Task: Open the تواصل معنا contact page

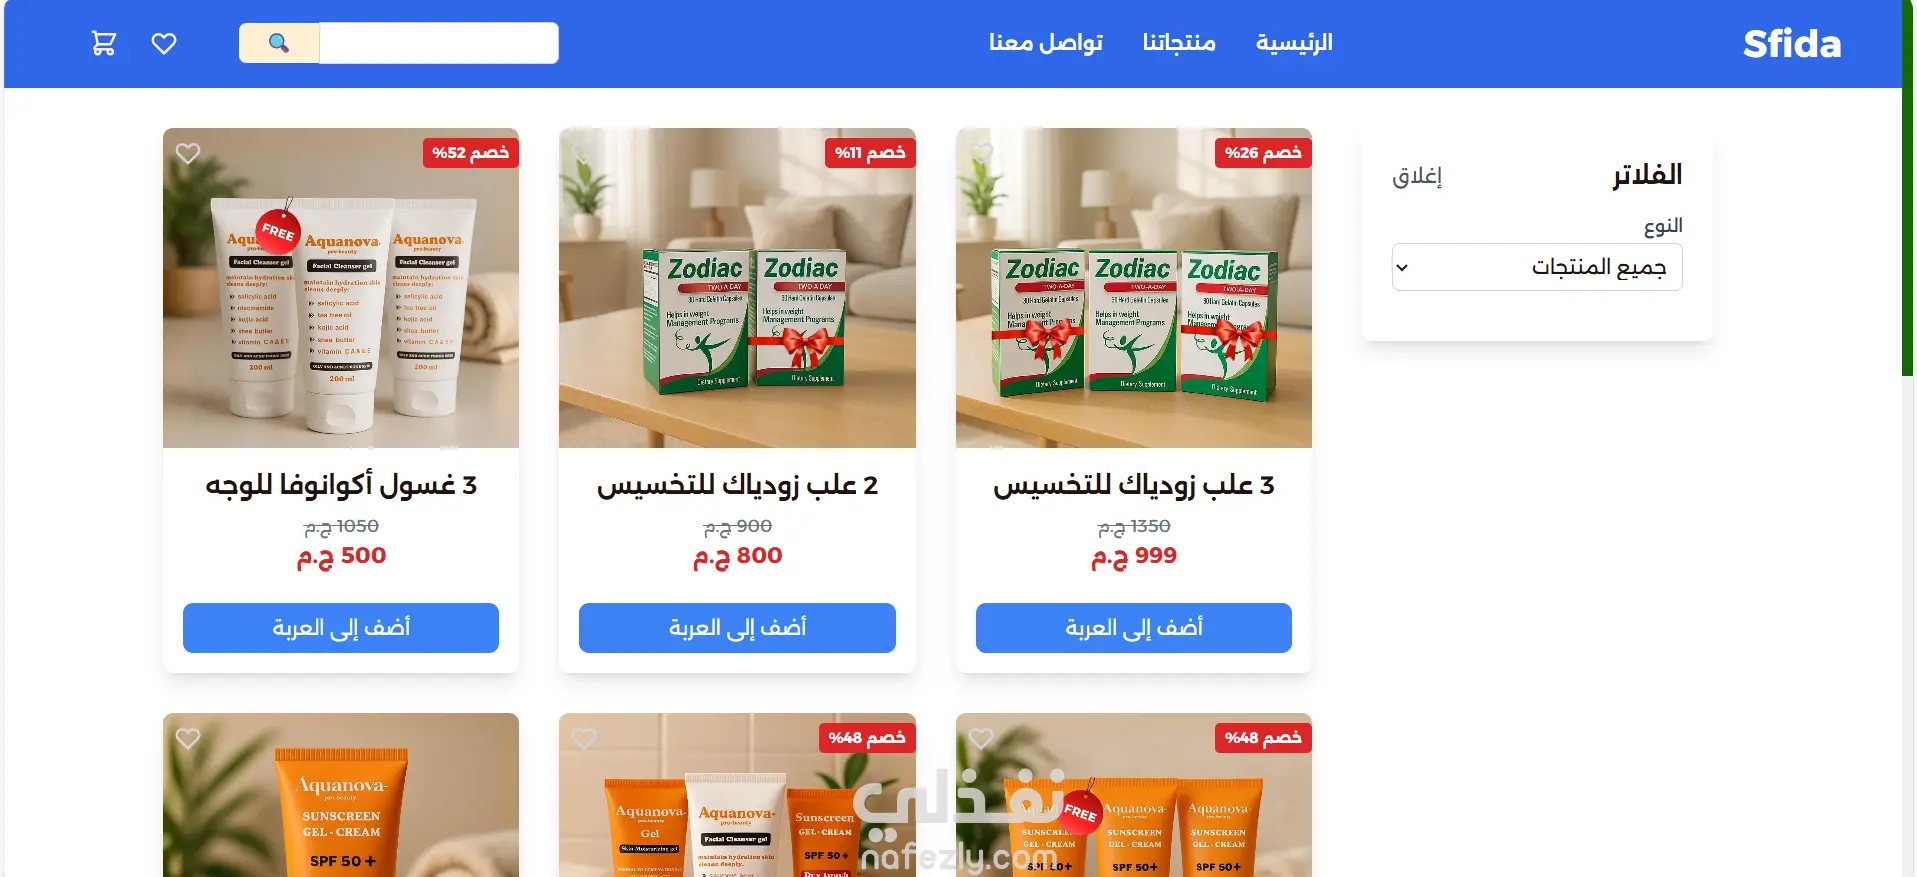Action: (x=1045, y=43)
